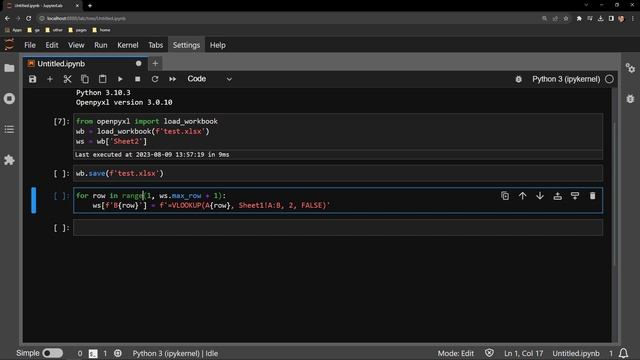Select the Untitled.ipynb notebook tab
Viewport: 640px width, 360px height.
pos(85,64)
